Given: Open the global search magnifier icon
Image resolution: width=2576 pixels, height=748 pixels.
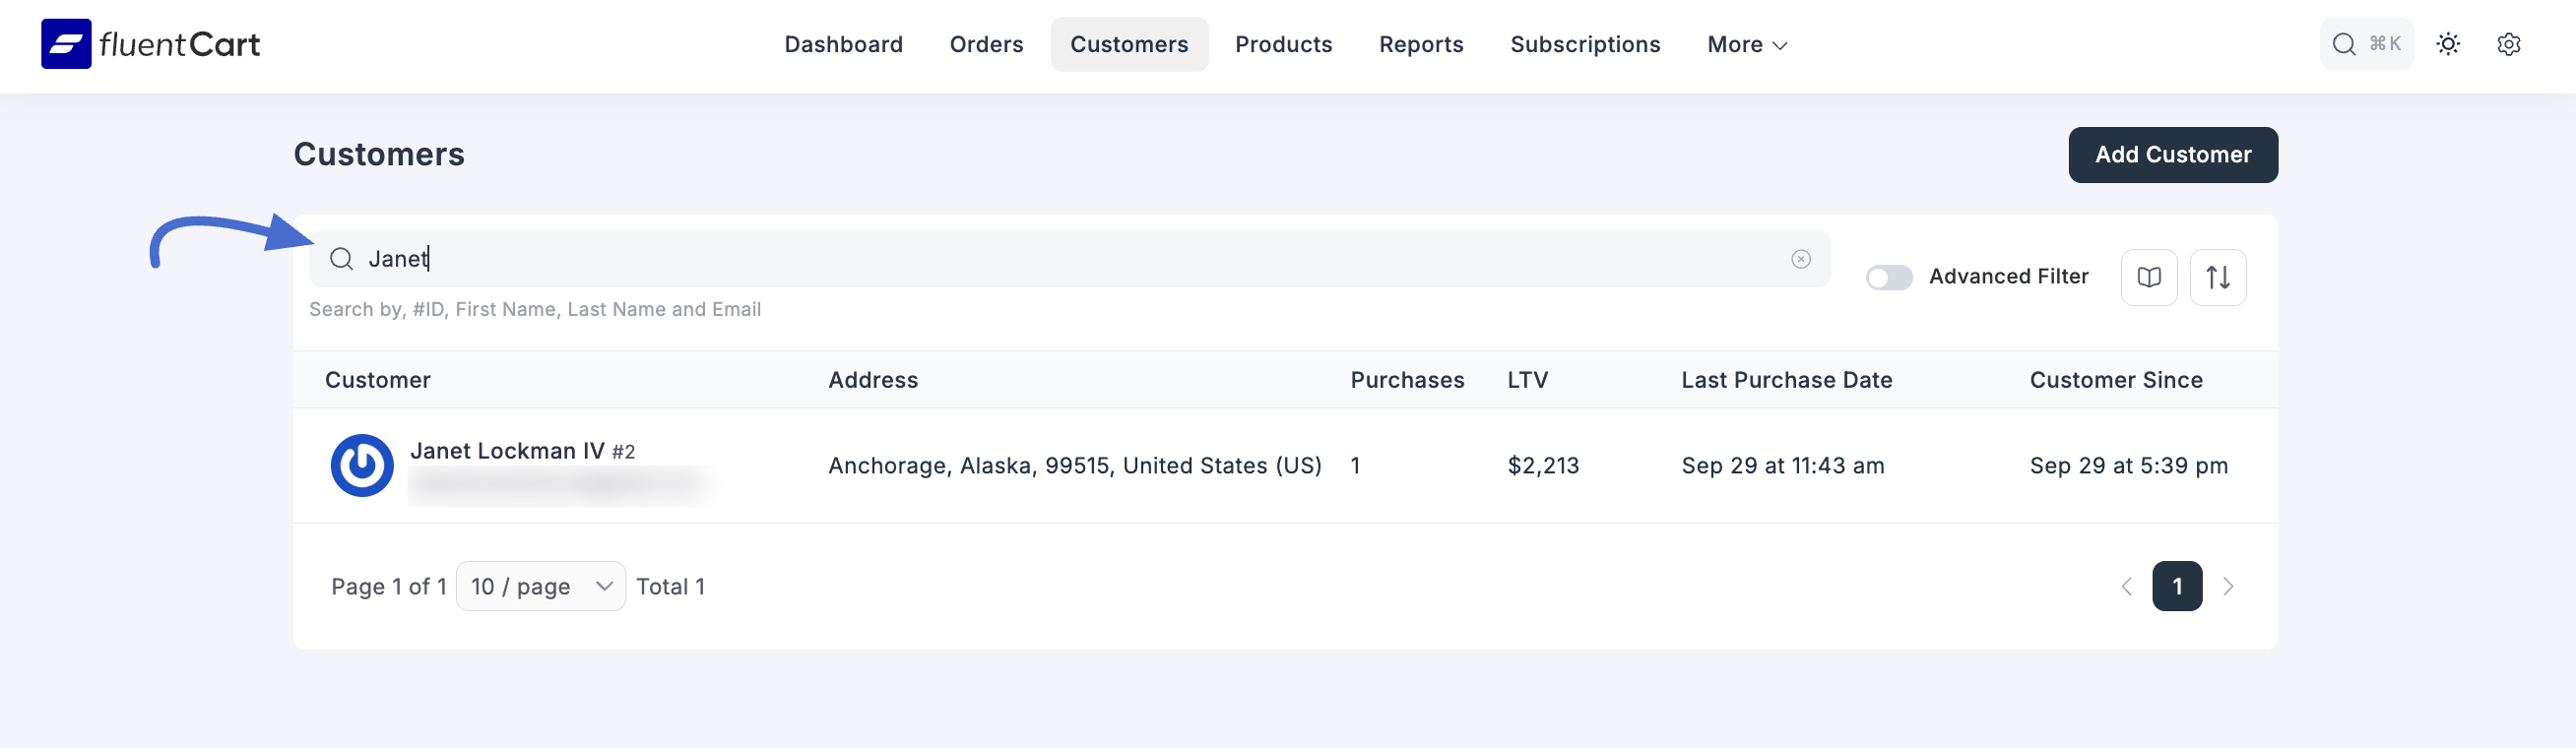Looking at the screenshot, I should (2343, 44).
